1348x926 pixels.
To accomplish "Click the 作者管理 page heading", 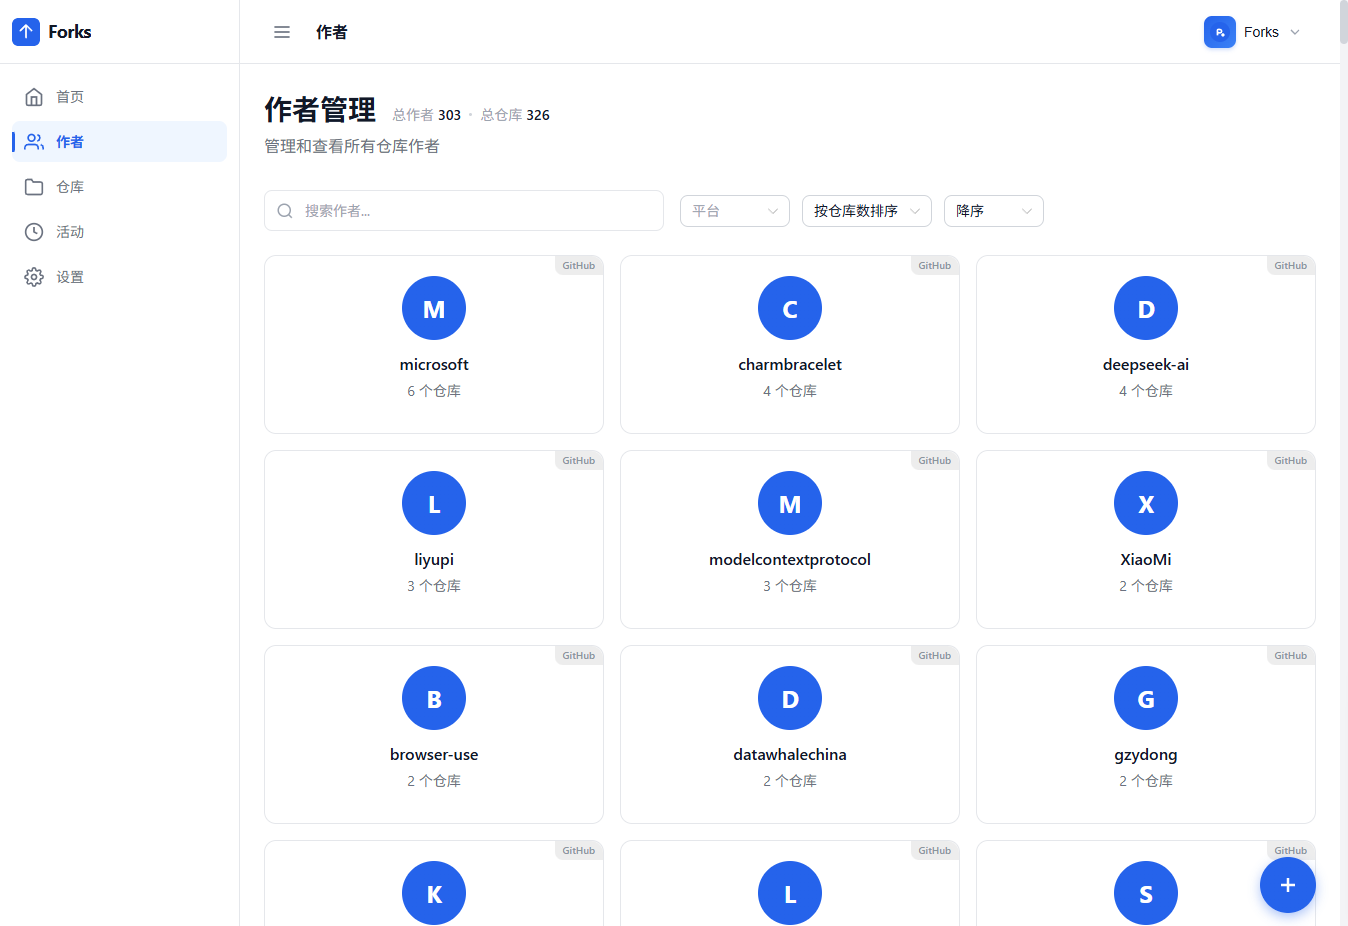I will tap(320, 110).
